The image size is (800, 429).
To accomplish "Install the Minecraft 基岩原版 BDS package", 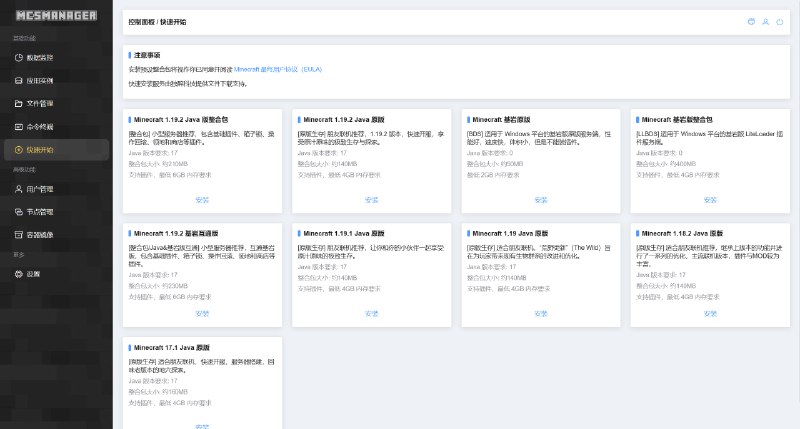I will coord(541,200).
